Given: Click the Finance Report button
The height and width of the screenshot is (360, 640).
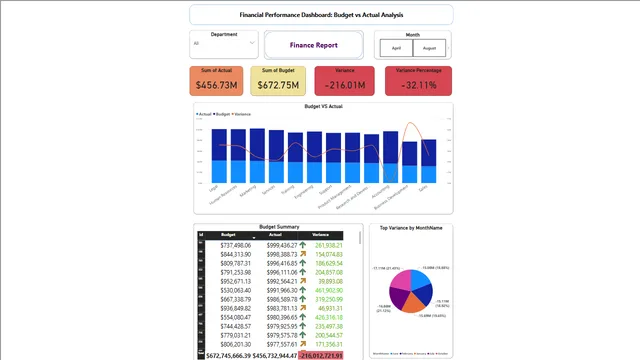Looking at the screenshot, I should tap(313, 45).
